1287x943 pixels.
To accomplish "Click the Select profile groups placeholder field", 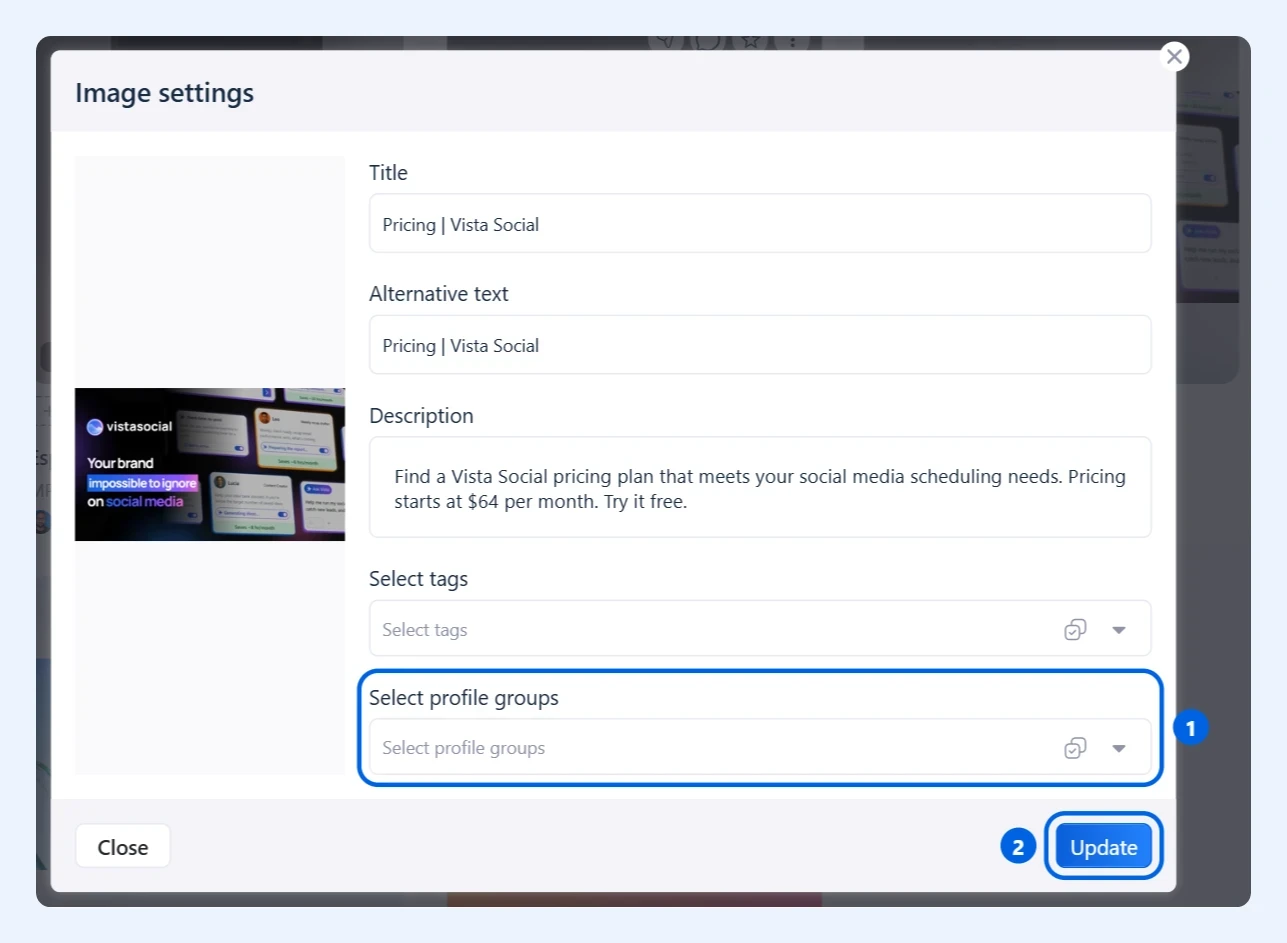I will tap(760, 747).
